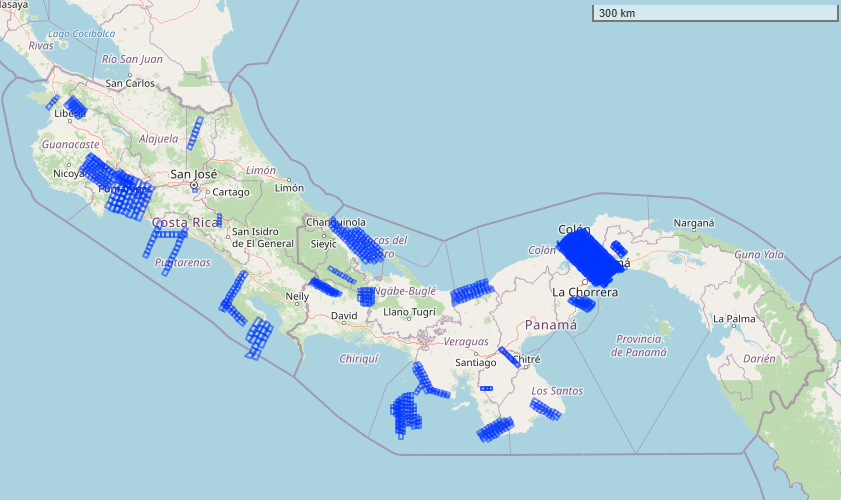Click the Neily town label
The height and width of the screenshot is (500, 841).
point(297,296)
